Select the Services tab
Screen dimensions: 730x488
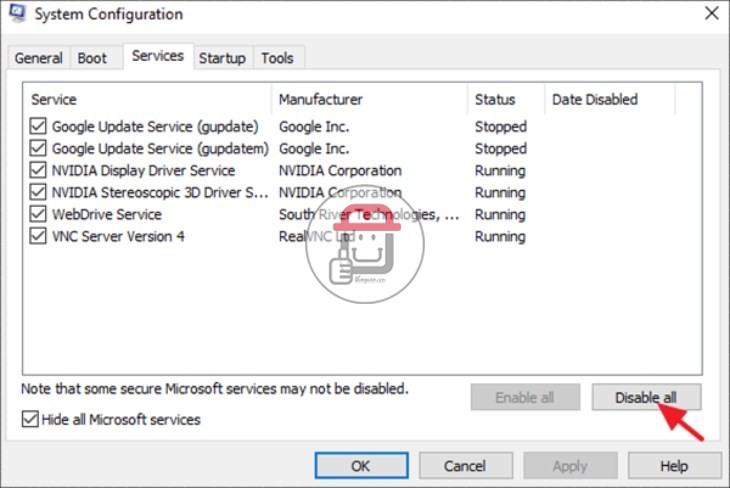(x=158, y=56)
